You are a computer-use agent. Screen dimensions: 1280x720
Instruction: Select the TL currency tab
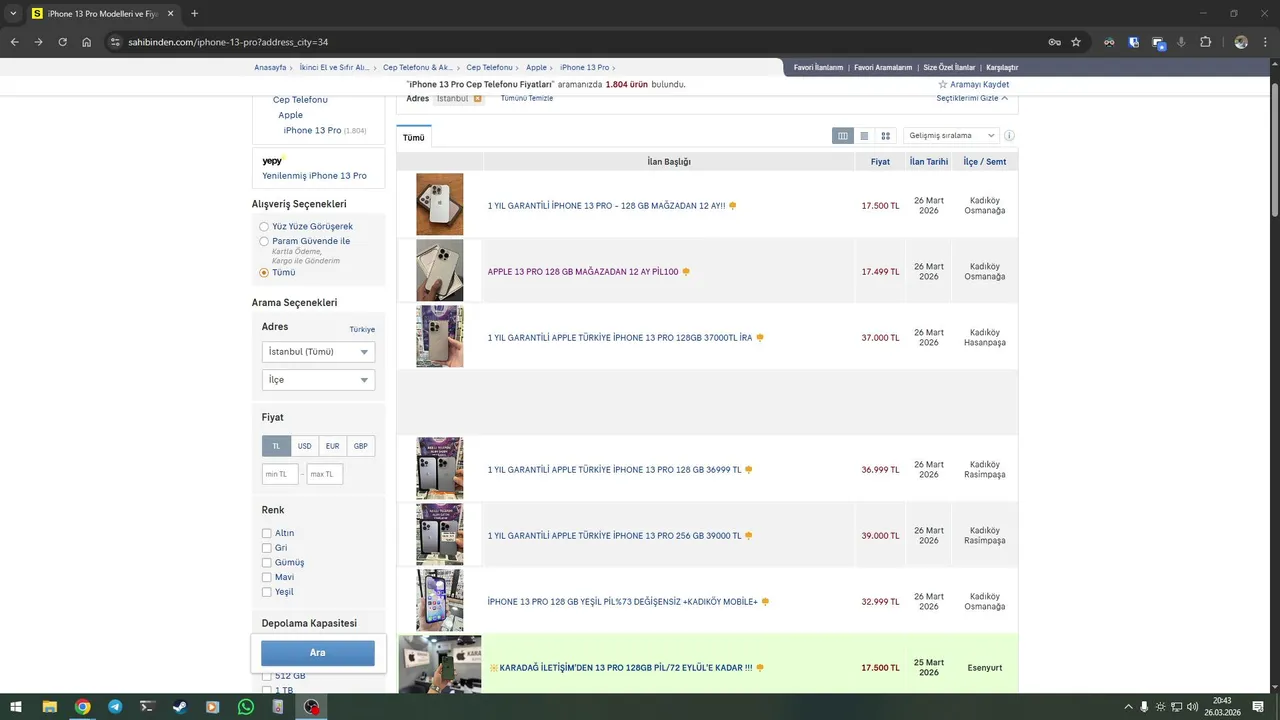276,446
